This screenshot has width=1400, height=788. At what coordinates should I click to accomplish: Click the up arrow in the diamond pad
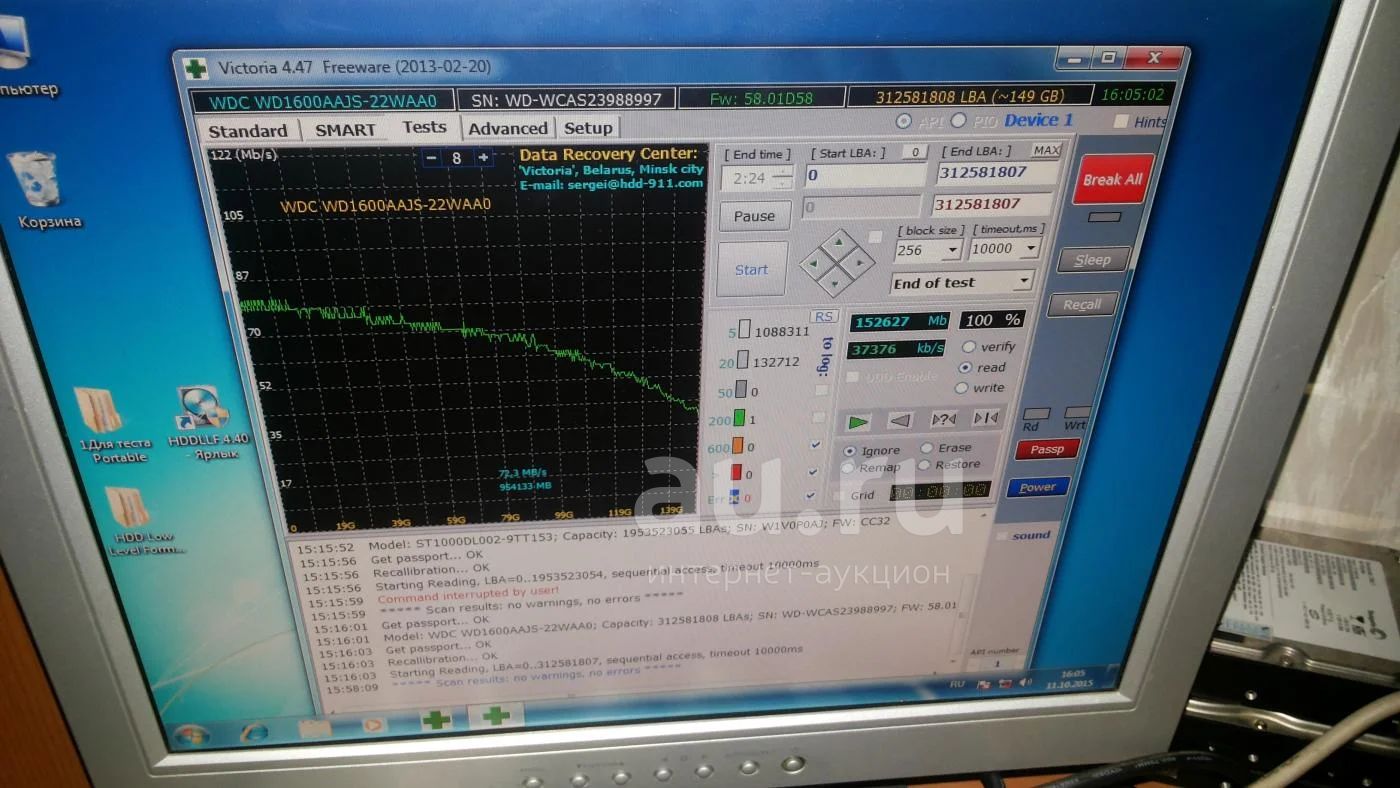click(838, 244)
